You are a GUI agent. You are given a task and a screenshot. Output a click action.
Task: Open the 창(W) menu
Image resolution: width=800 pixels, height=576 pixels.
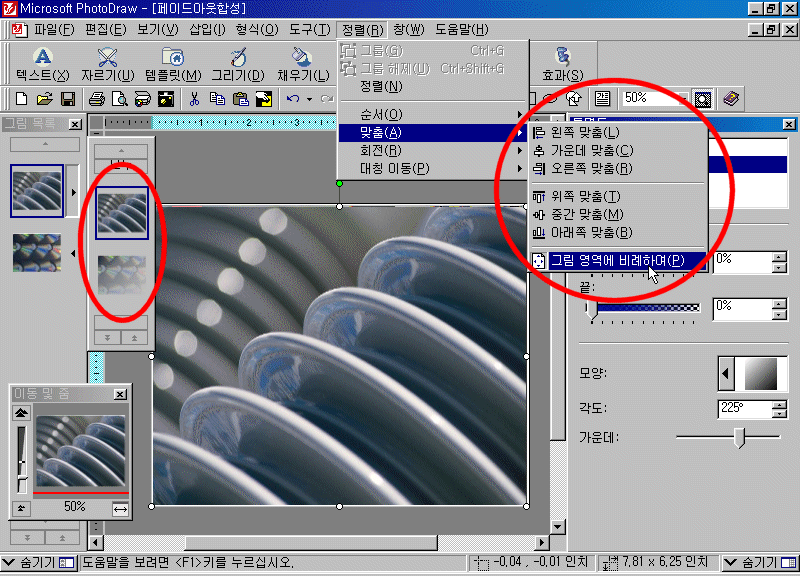[x=409, y=30]
